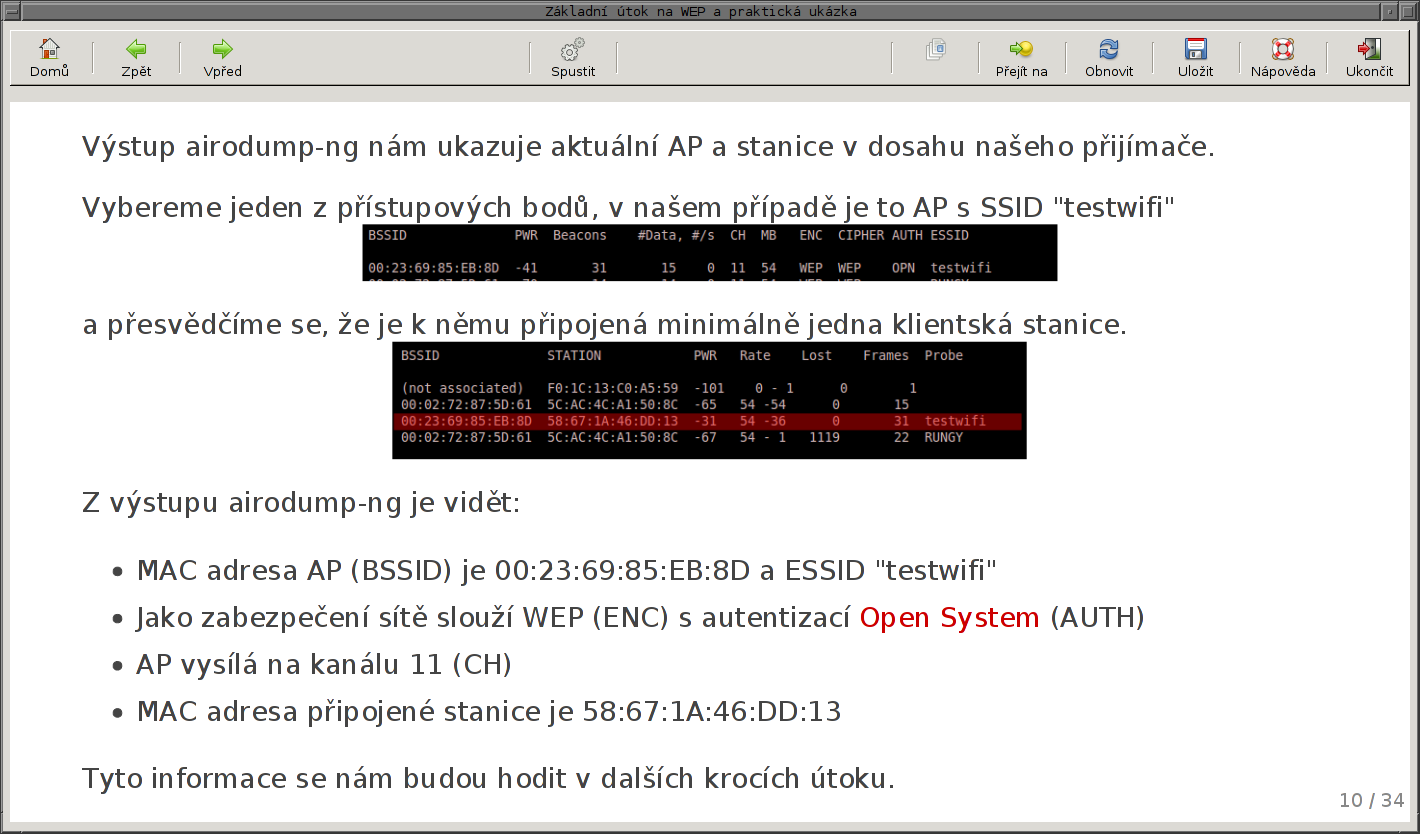Go forward with Vpřed arrow
This screenshot has height=834, width=1420.
point(222,58)
